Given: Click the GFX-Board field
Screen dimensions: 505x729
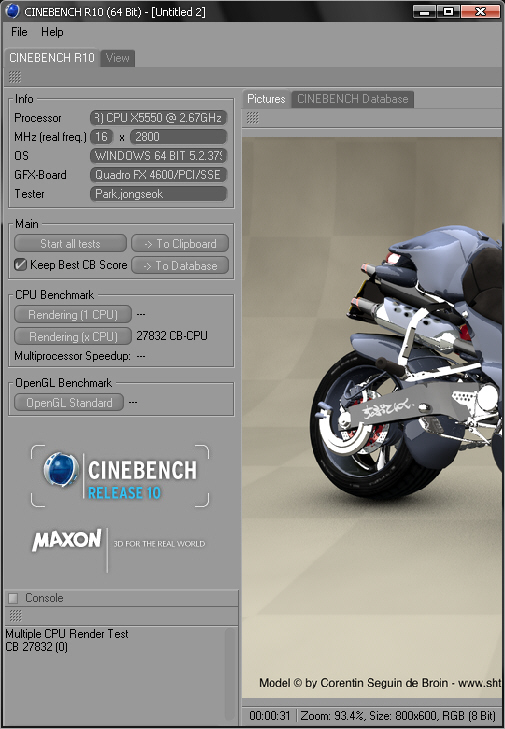Looking at the screenshot, I should 158,175.
